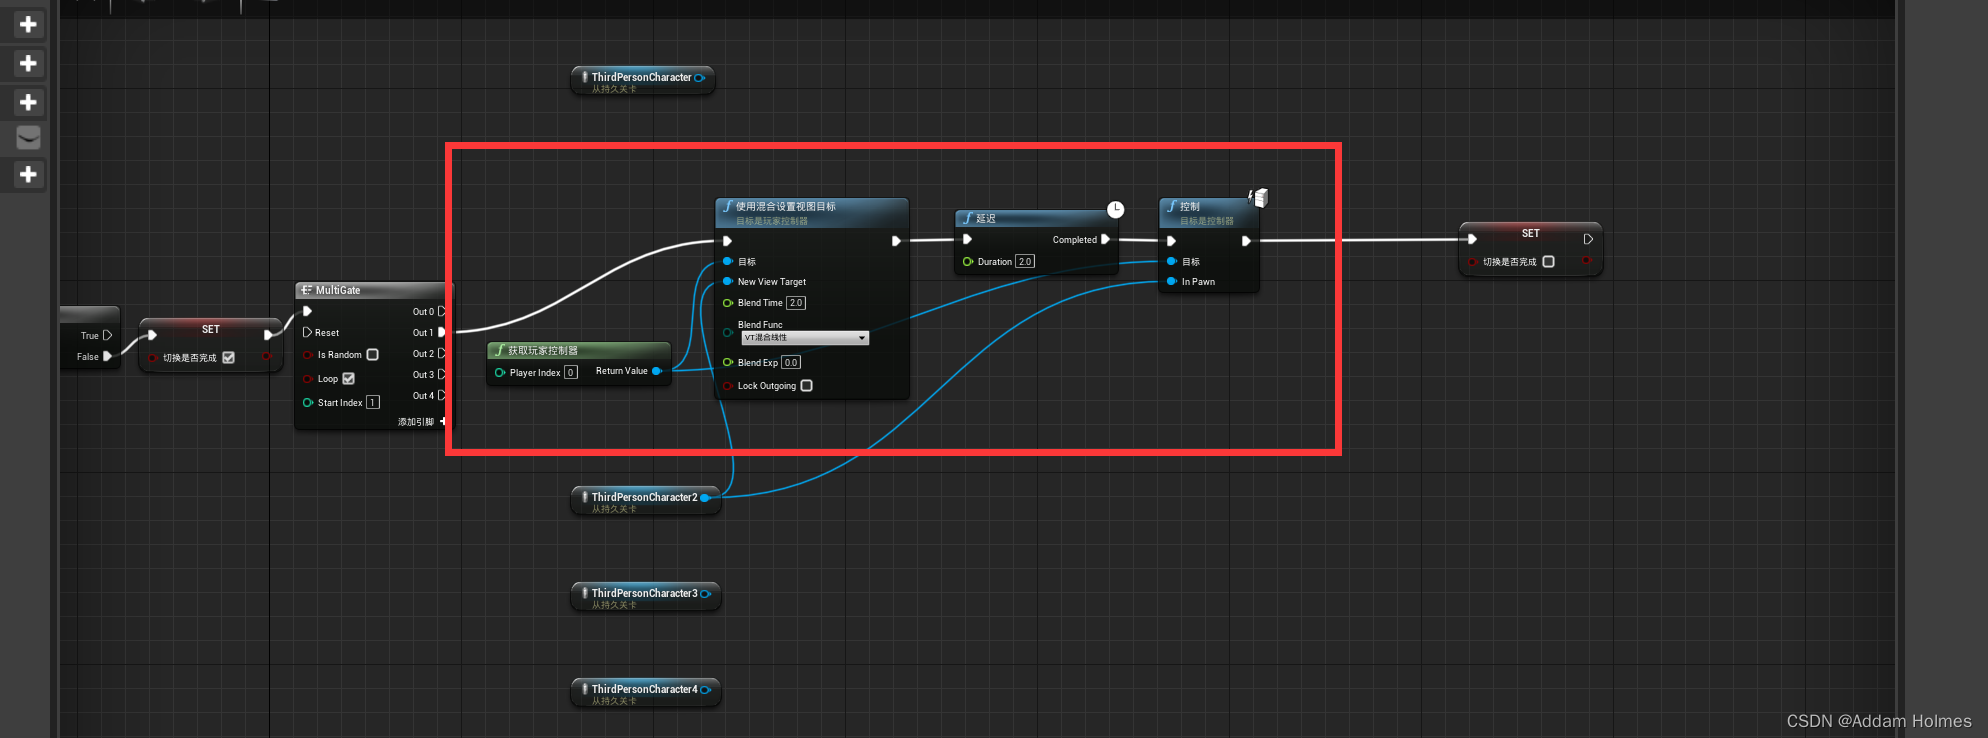Select the 延迟 Delay node title
This screenshot has width=1988, height=738.
(986, 218)
